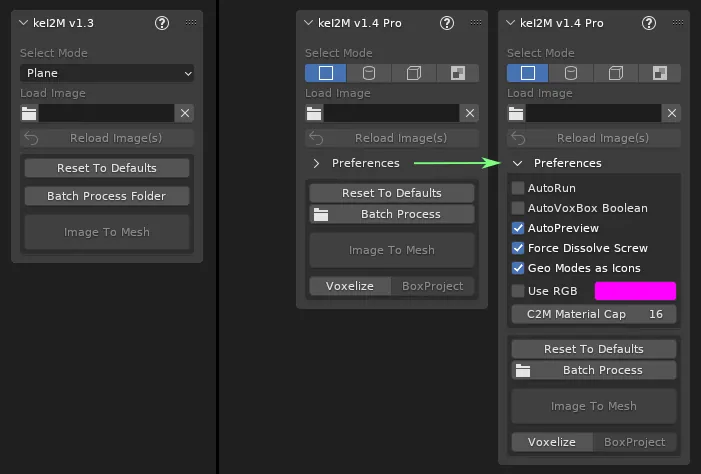Select Voxelize tab below collapsed Preferences

pyautogui.click(x=349, y=286)
